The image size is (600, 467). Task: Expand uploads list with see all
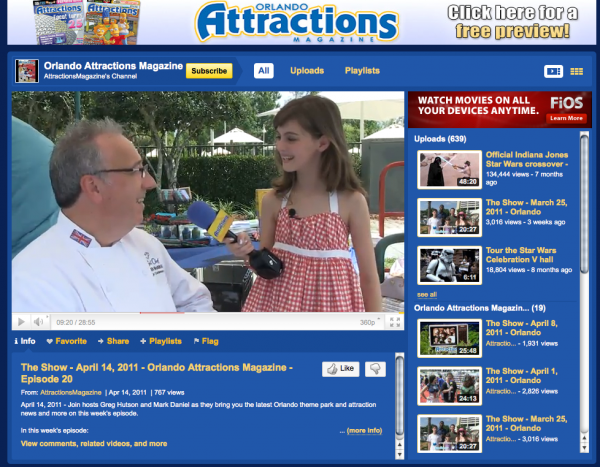427,295
